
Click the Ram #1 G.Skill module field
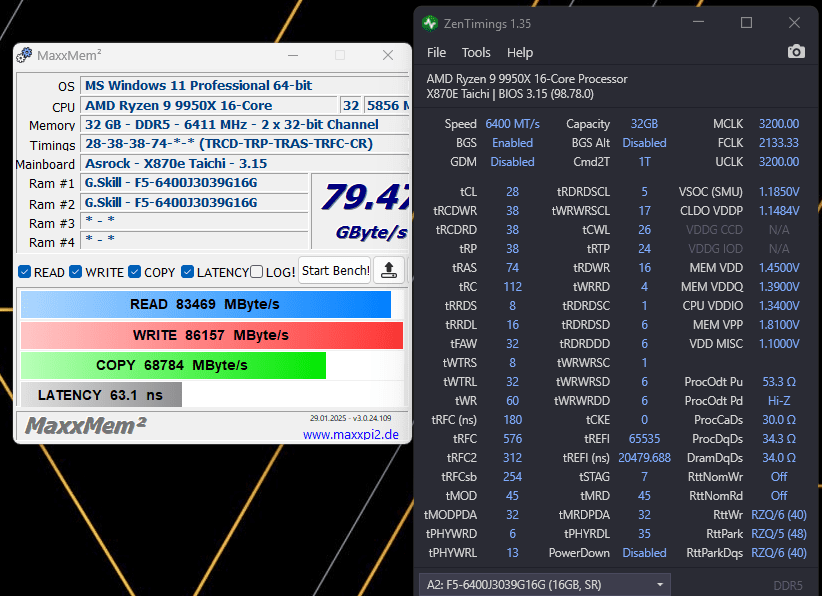[x=194, y=183]
